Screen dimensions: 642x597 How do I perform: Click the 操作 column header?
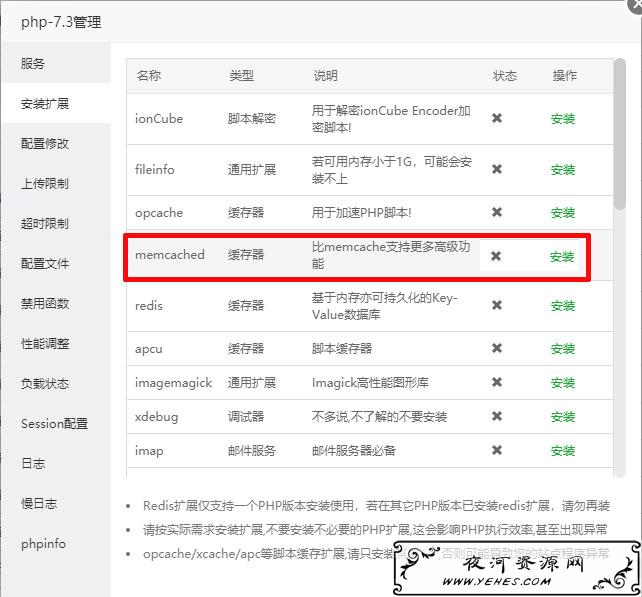[x=565, y=76]
